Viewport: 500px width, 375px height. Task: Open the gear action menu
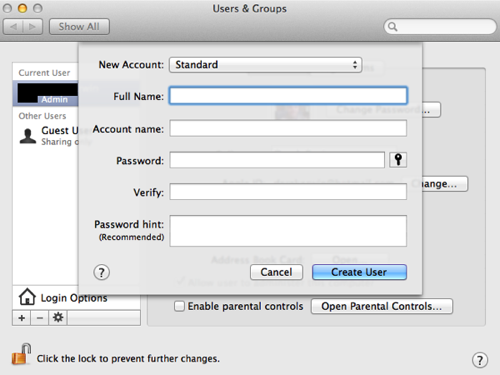coord(58,318)
